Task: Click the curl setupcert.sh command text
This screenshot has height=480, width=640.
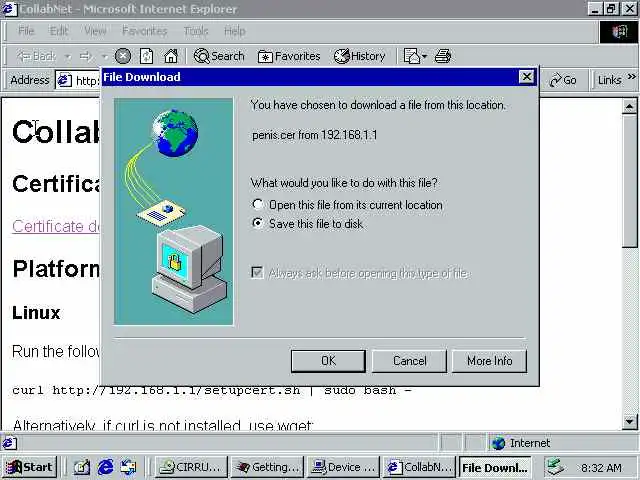Action: pyautogui.click(x=212, y=391)
